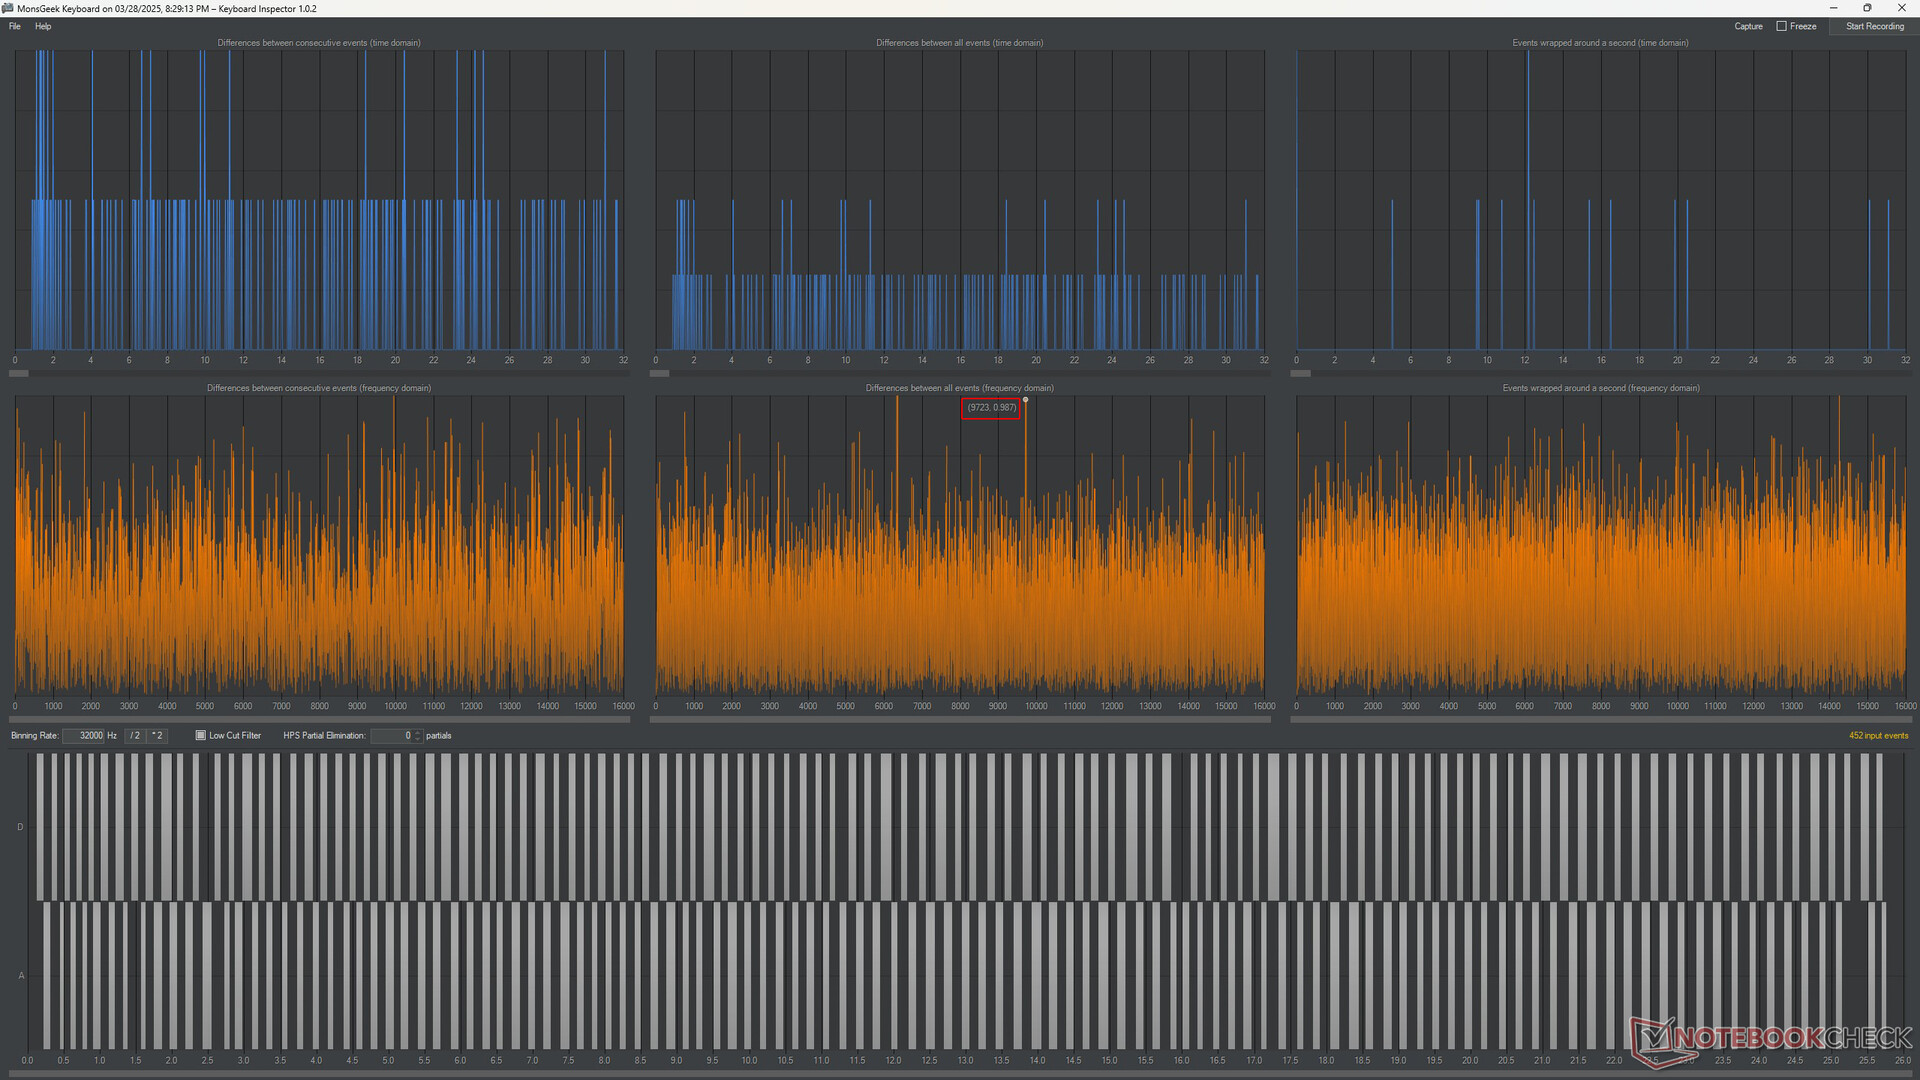The height and width of the screenshot is (1080, 1920).
Task: Click the scrollbar under all events frequency plot
Action: click(x=960, y=719)
